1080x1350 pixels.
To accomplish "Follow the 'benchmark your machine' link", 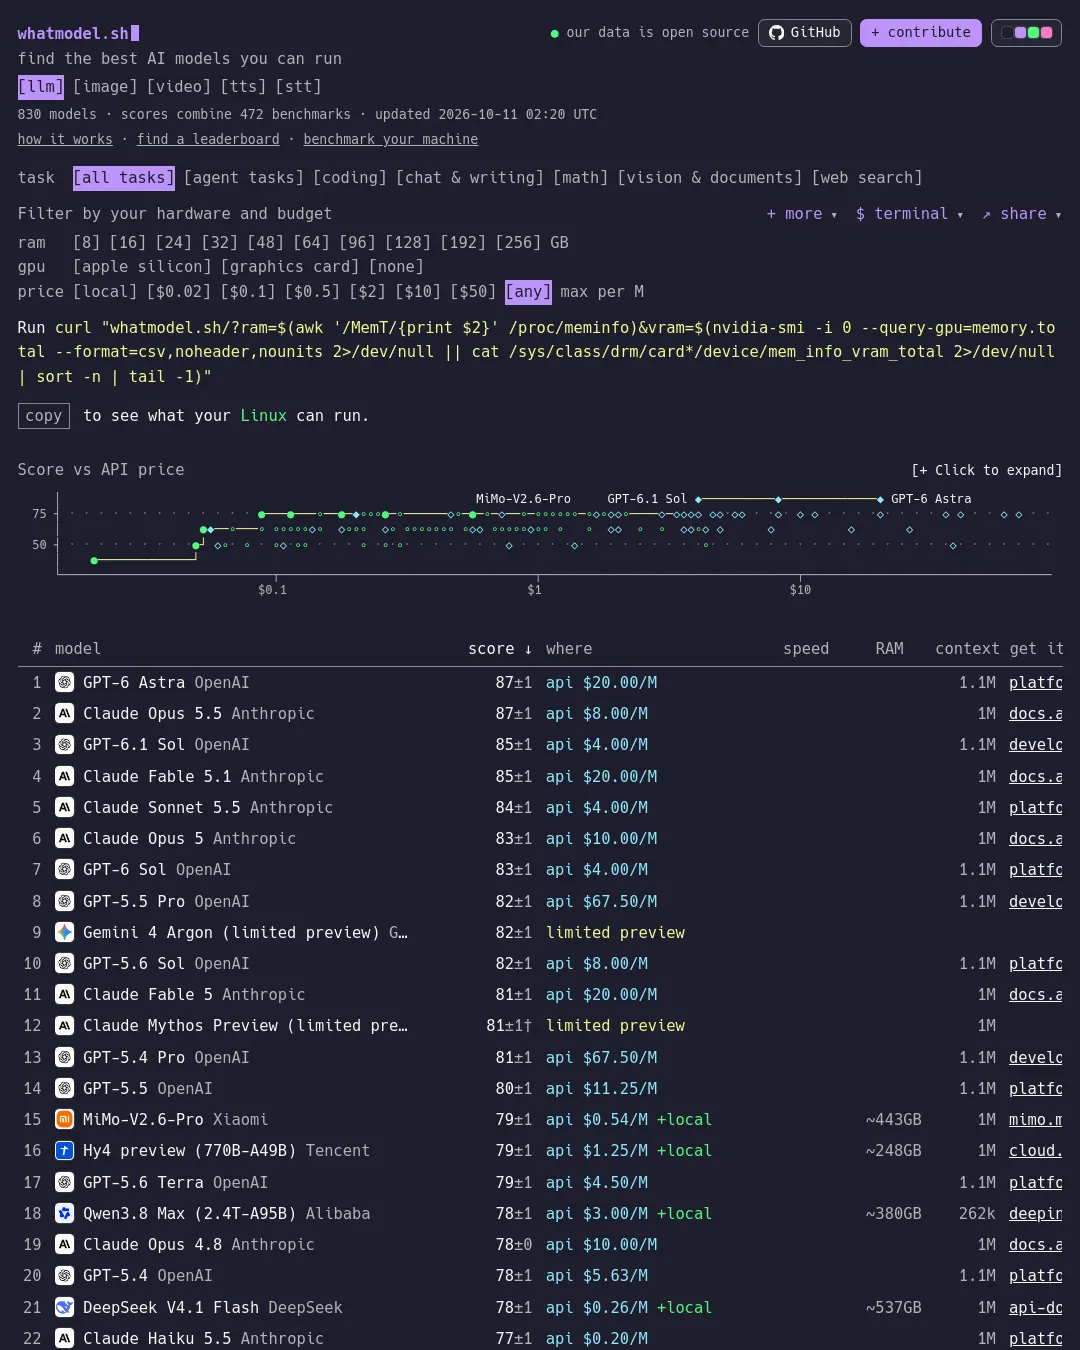I will pyautogui.click(x=391, y=140).
